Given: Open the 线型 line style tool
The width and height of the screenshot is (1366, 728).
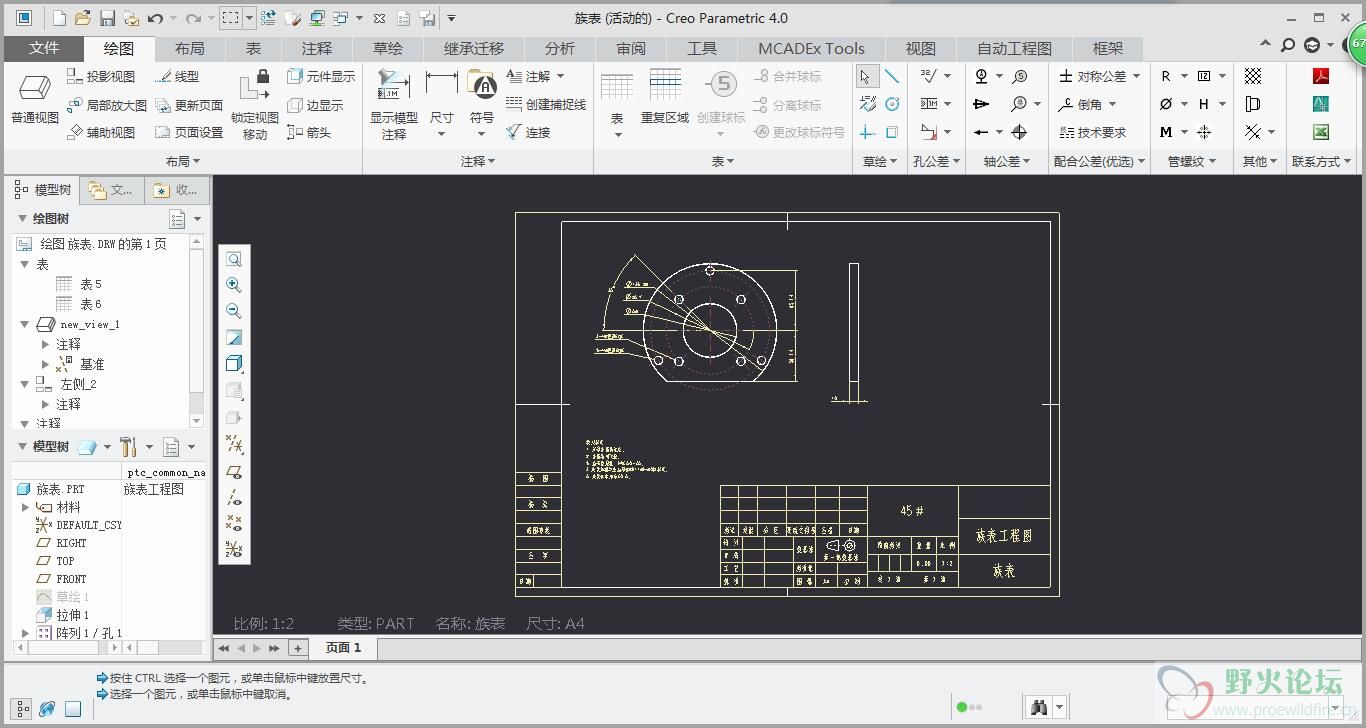Looking at the screenshot, I should pos(177,76).
